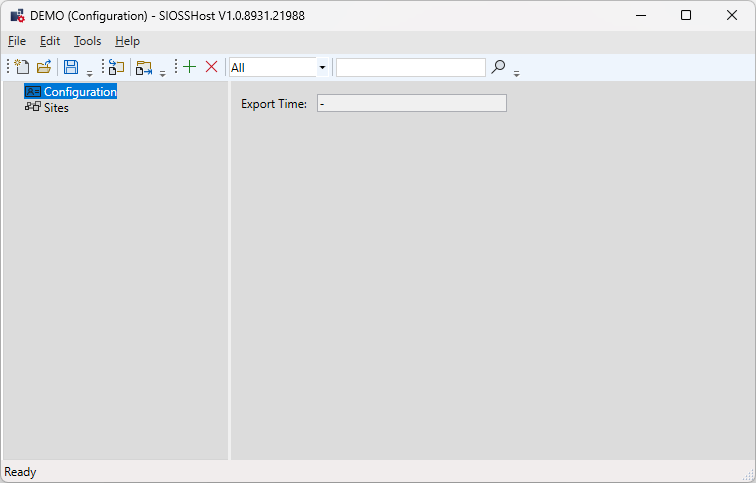Click the Open folder icon in toolbar
Image resolution: width=756 pixels, height=483 pixels.
point(44,67)
